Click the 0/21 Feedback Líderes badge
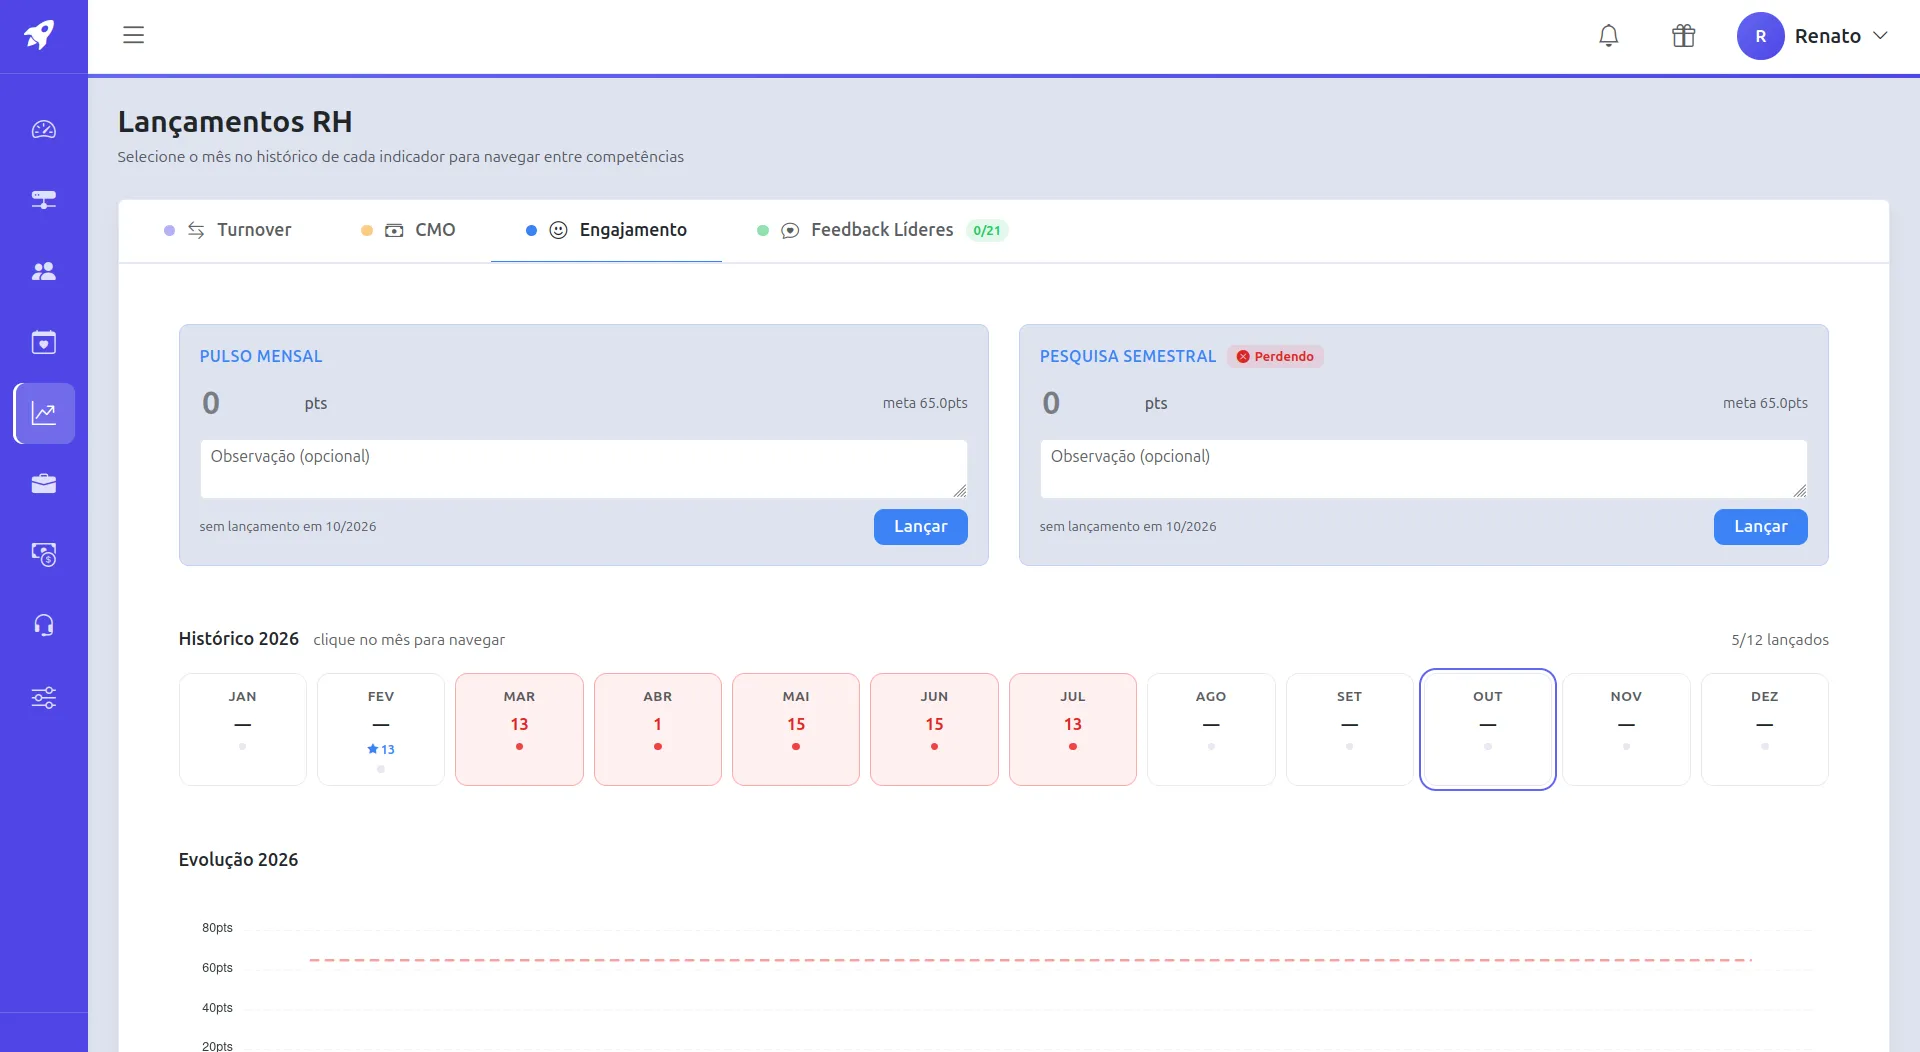 [987, 231]
